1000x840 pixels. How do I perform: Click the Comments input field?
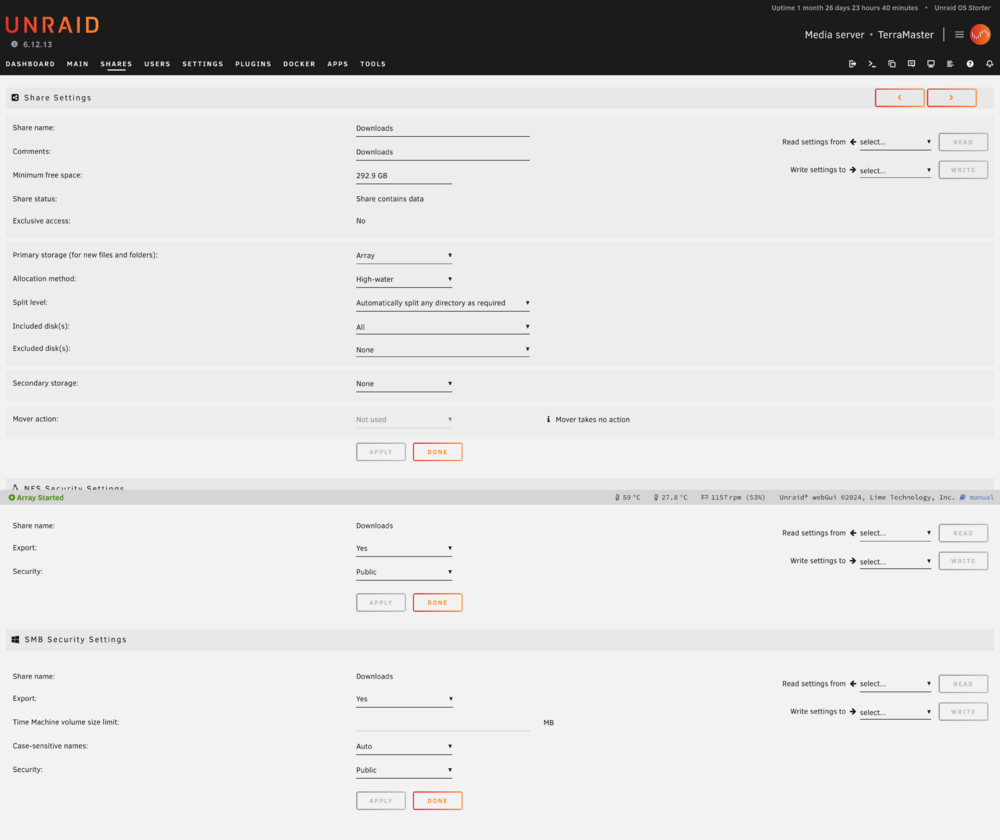click(443, 152)
